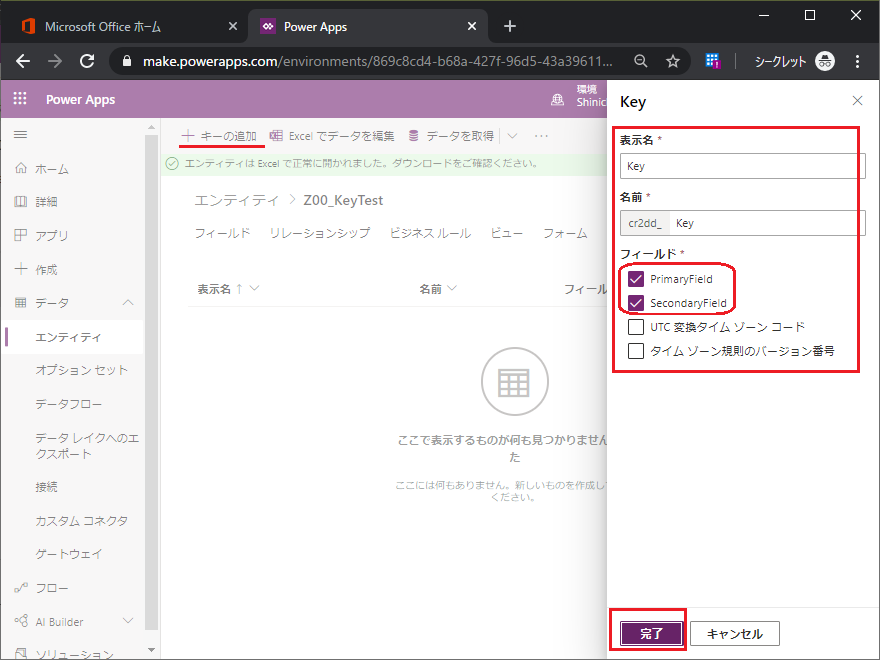Uncheck the PrimaryField checkbox

click(x=636, y=279)
